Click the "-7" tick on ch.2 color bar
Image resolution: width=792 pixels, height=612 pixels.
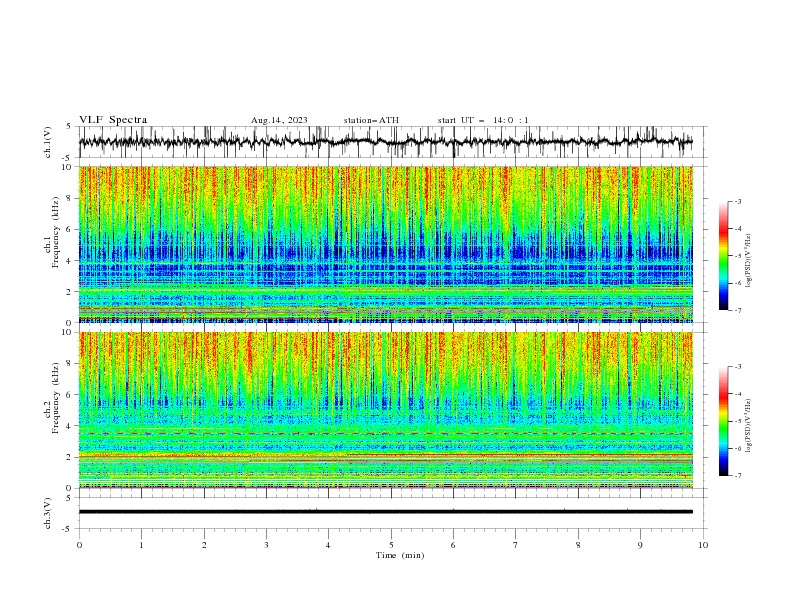click(x=737, y=476)
